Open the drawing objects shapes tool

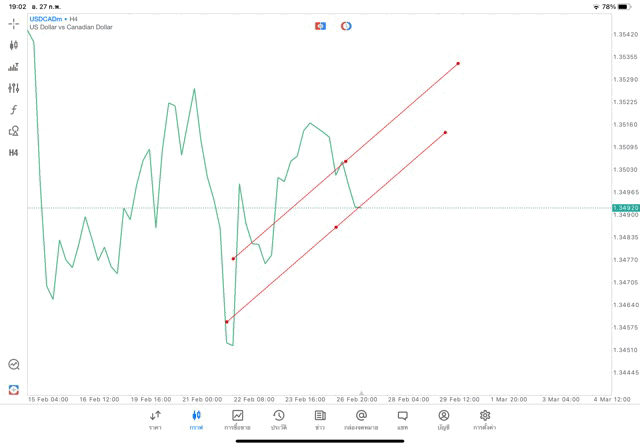point(14,131)
